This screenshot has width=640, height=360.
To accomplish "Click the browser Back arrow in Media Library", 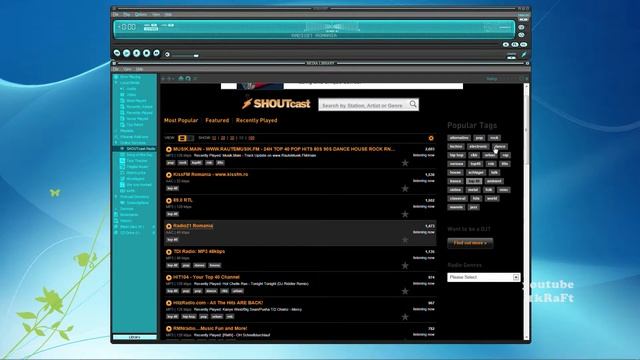I will 163,78.
